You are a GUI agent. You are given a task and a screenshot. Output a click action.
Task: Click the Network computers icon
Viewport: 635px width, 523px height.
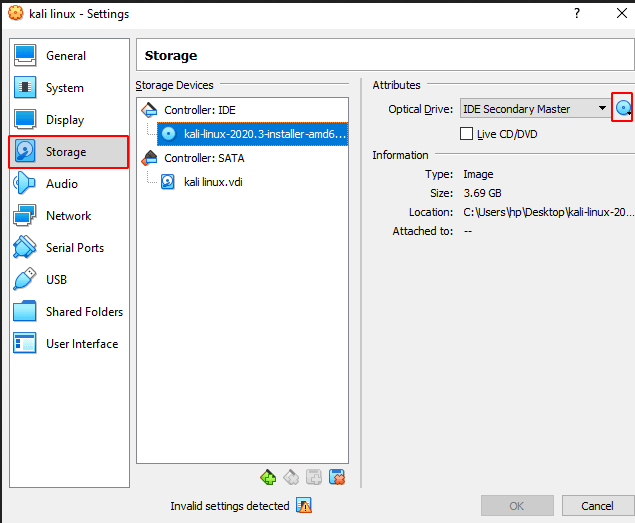pos(25,215)
